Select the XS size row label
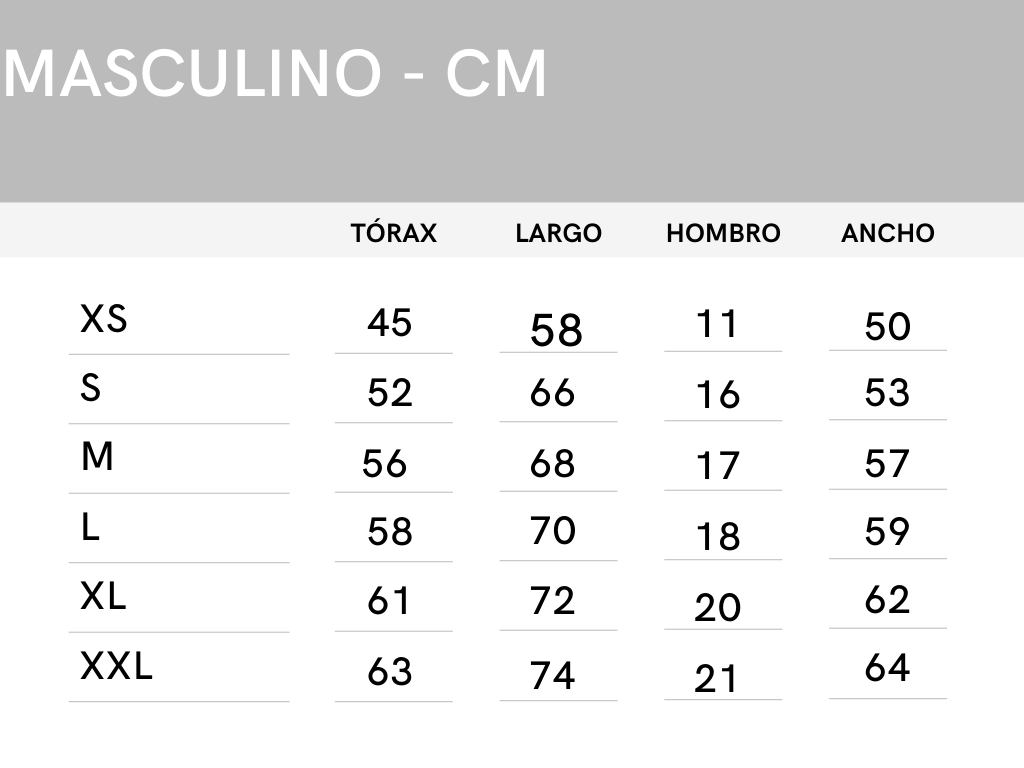The image size is (1024, 768). [104, 320]
